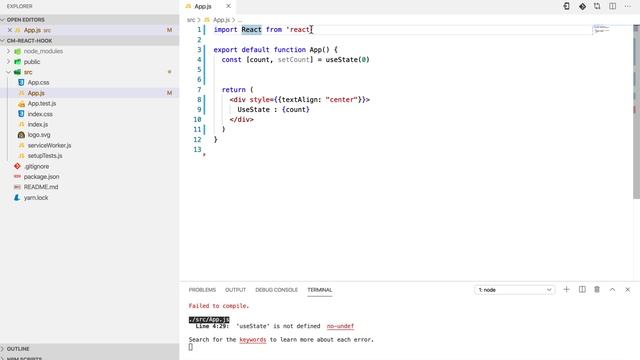Open .gitignore file
640x360 pixels.
[36, 167]
